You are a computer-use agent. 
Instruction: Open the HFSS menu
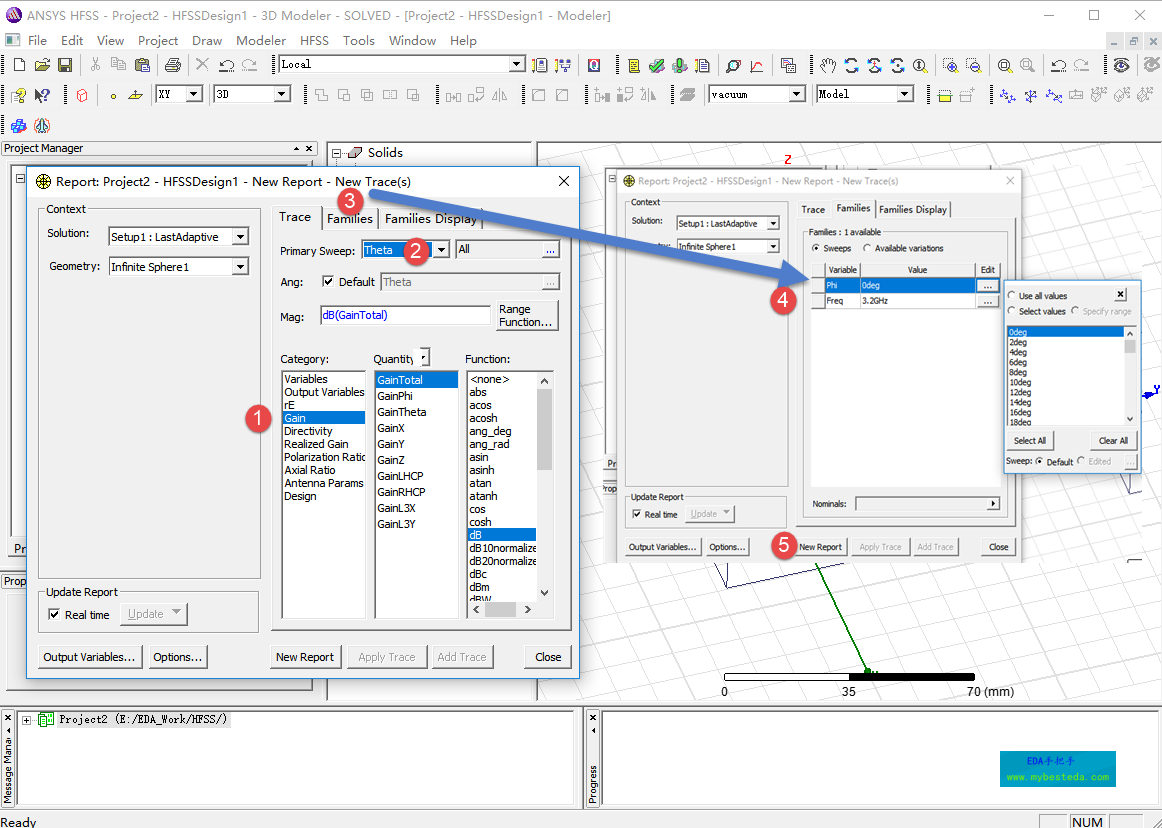(314, 40)
